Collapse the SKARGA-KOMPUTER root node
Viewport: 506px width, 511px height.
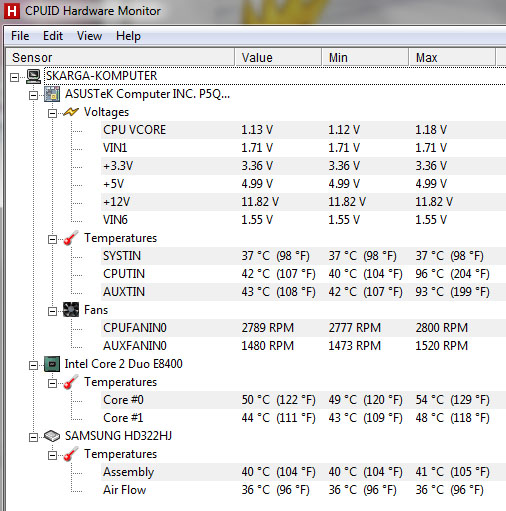(14, 78)
